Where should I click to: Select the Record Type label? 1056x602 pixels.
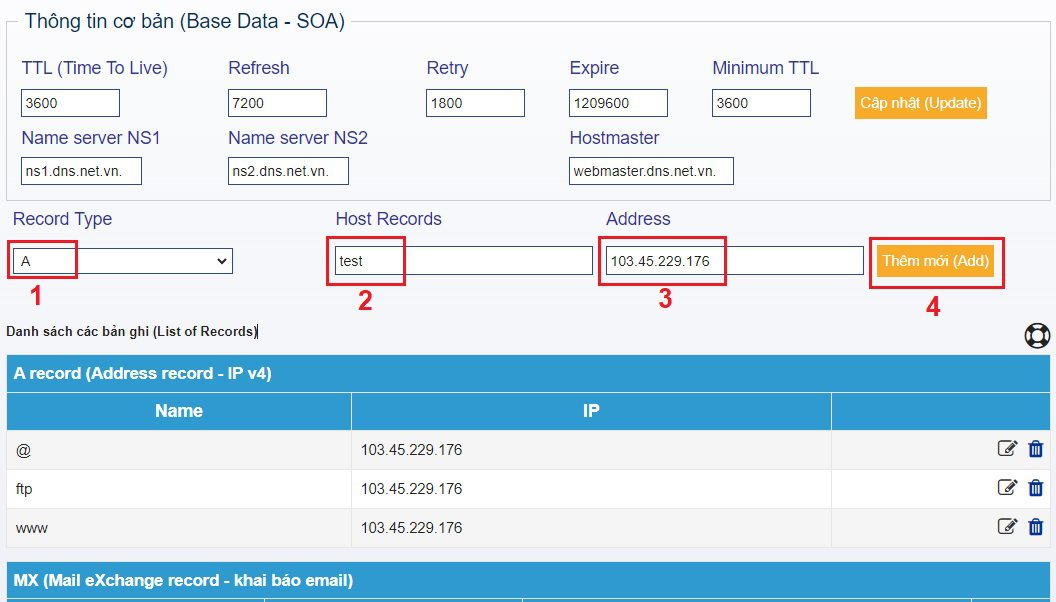63,219
